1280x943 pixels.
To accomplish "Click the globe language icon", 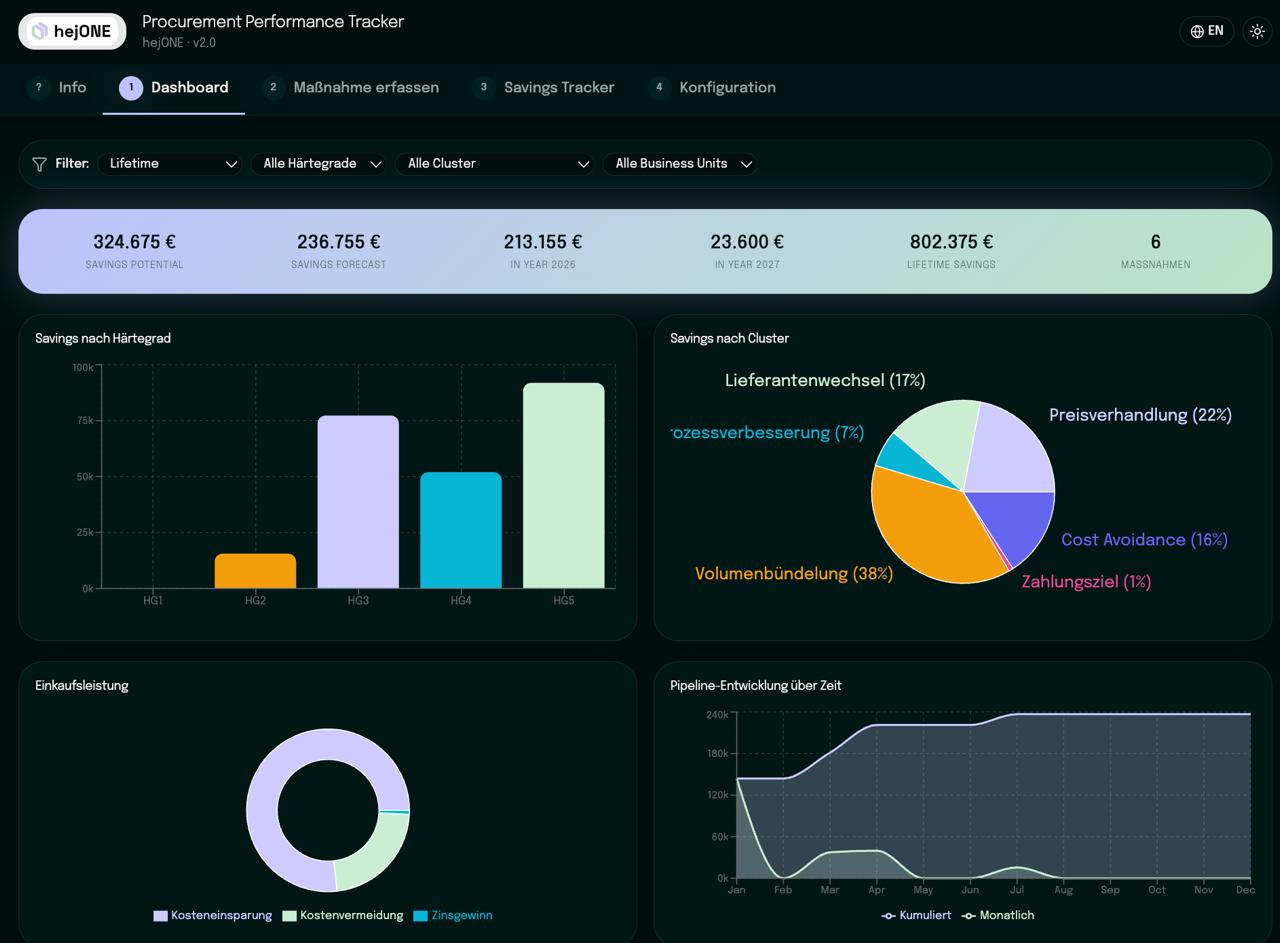I will click(x=1197, y=31).
